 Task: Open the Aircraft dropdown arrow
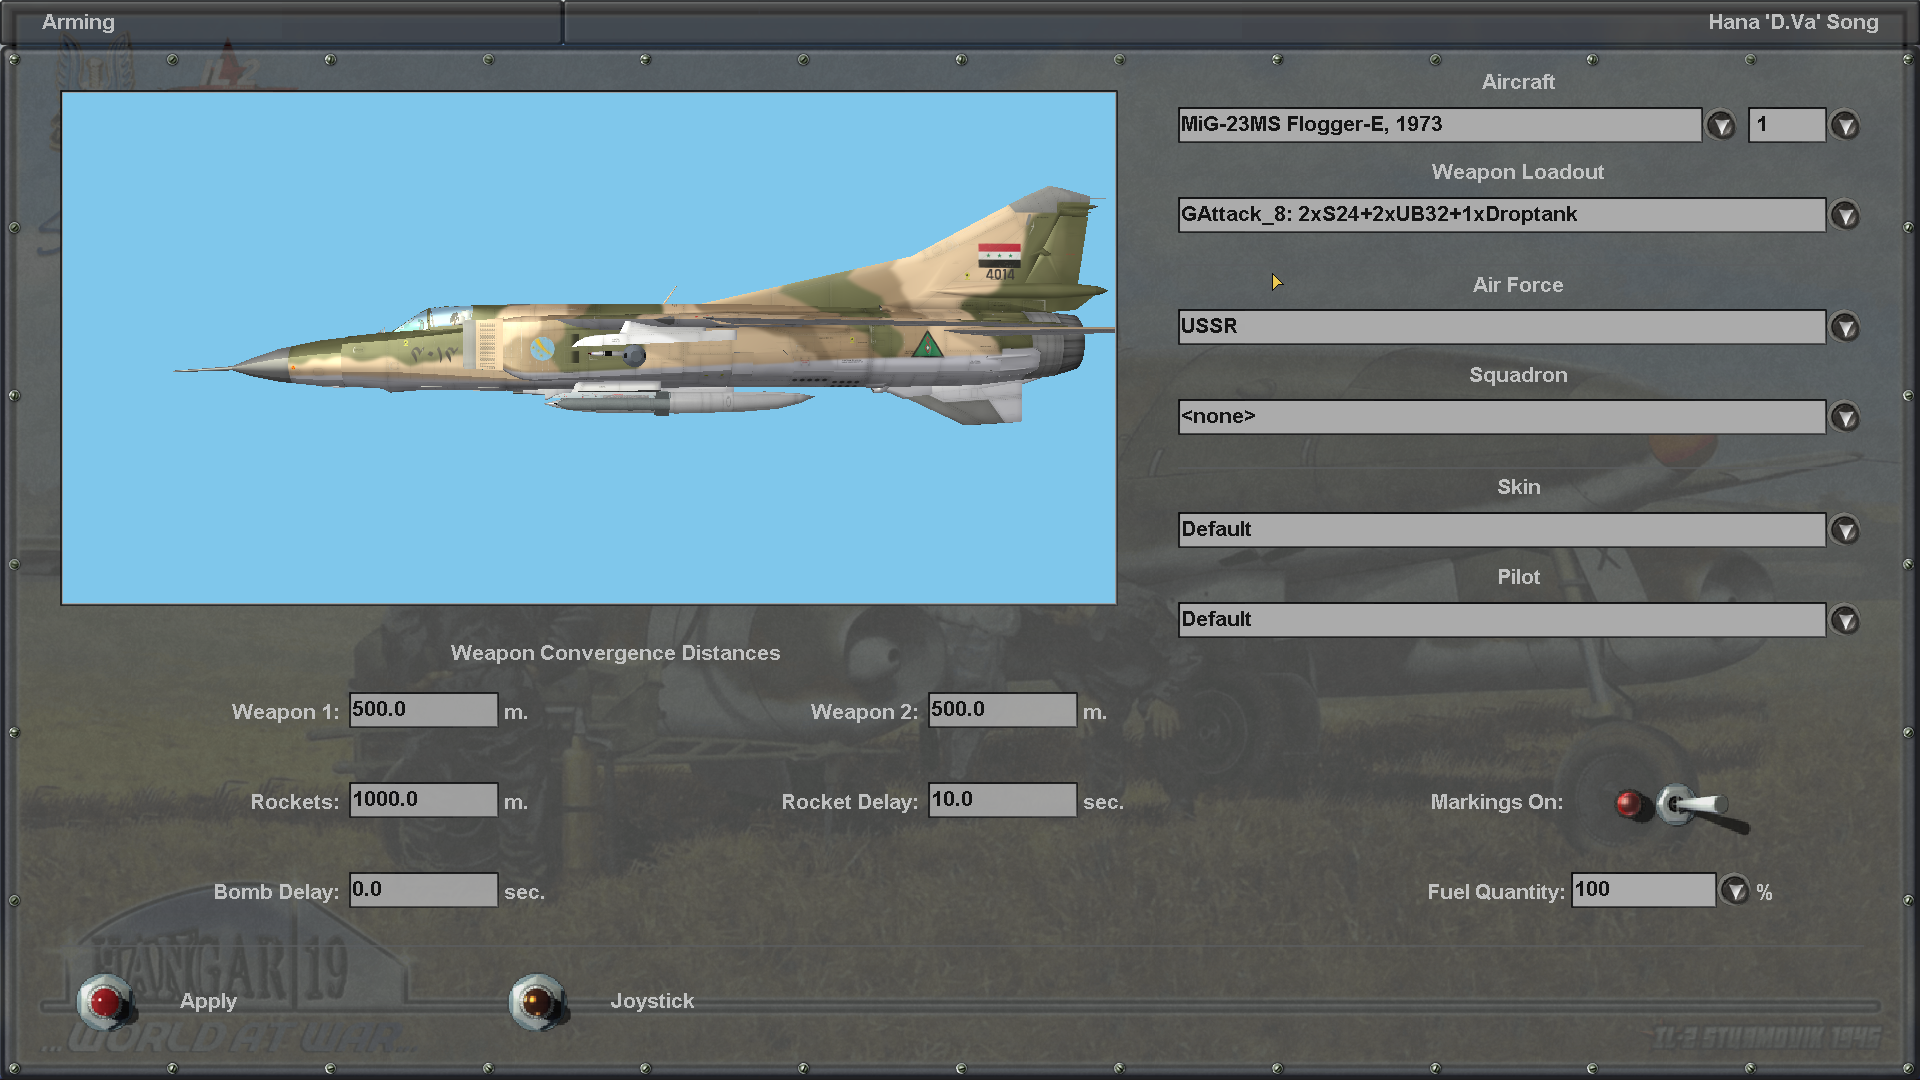(x=1721, y=125)
